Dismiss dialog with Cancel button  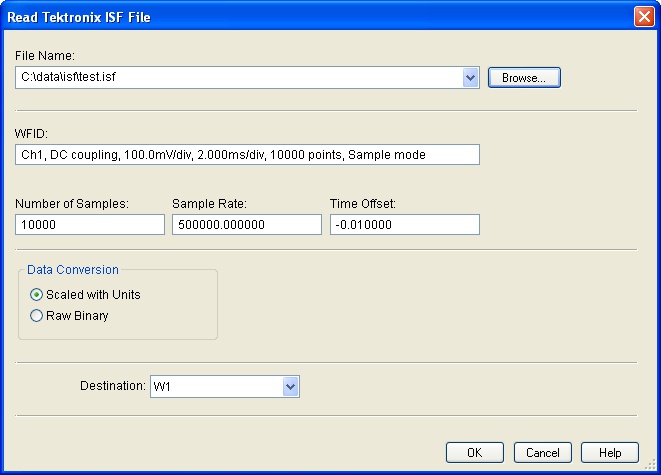pos(543,453)
